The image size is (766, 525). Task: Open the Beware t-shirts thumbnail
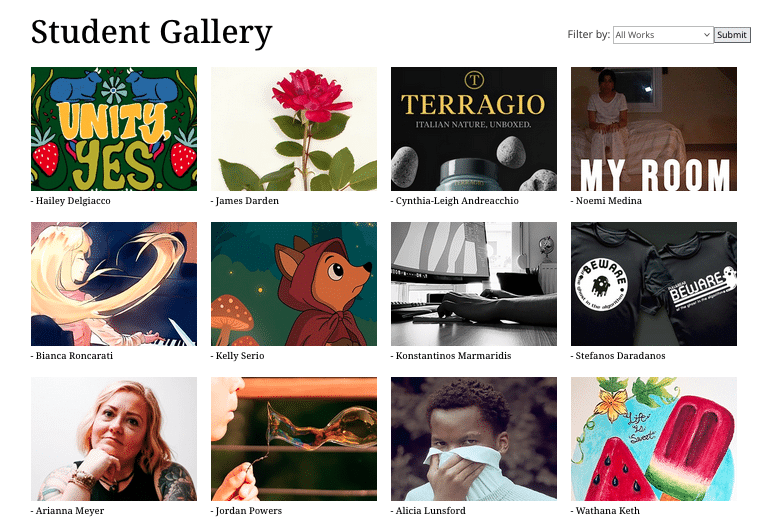[x=654, y=284]
